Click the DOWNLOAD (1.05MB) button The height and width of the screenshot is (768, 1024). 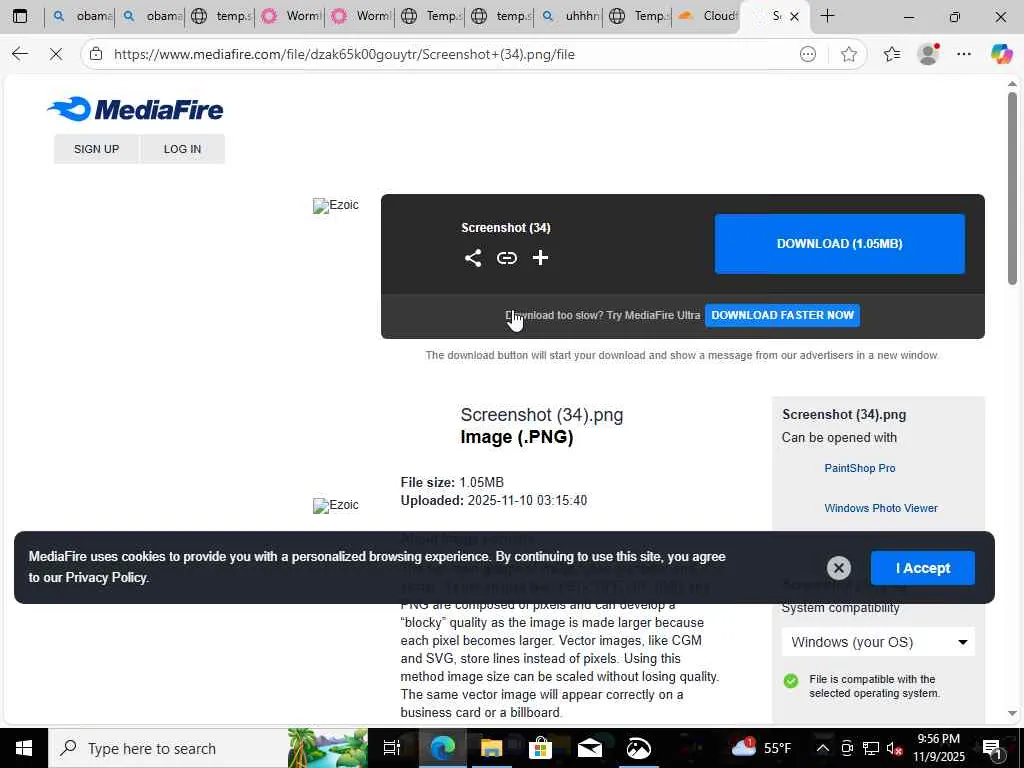point(839,244)
